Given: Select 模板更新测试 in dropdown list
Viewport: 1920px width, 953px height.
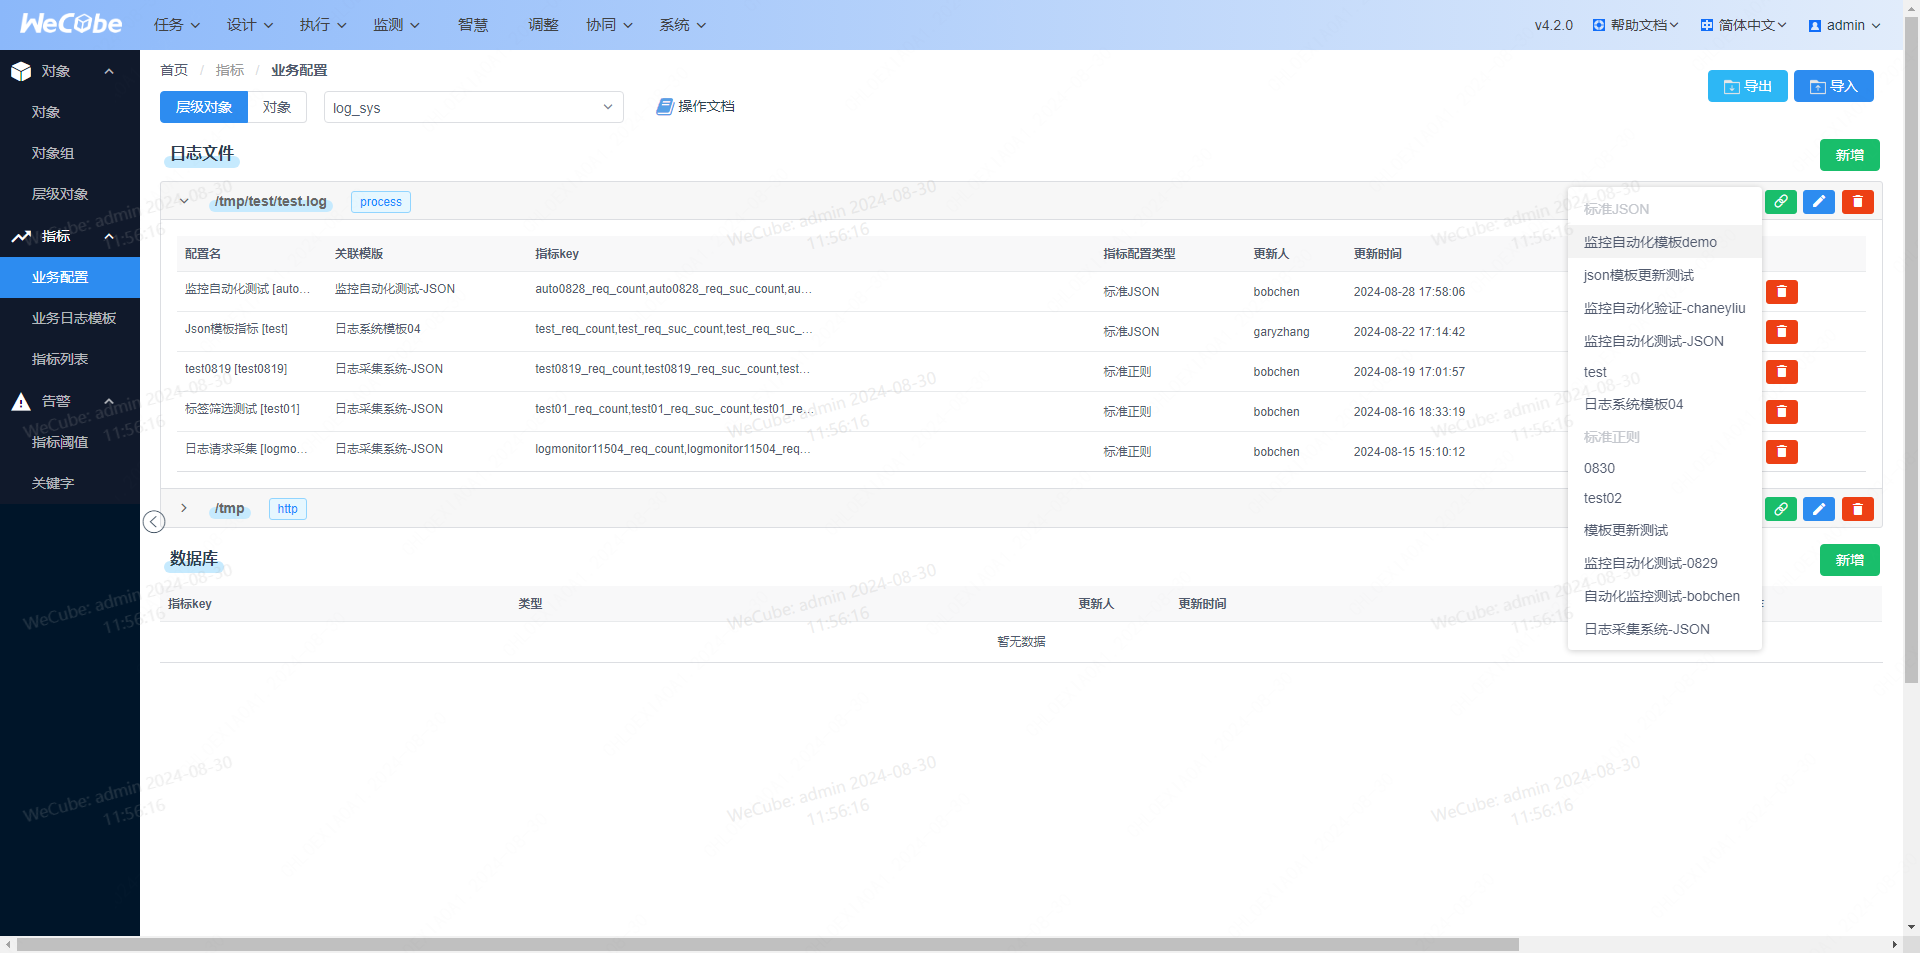Looking at the screenshot, I should click(1665, 530).
